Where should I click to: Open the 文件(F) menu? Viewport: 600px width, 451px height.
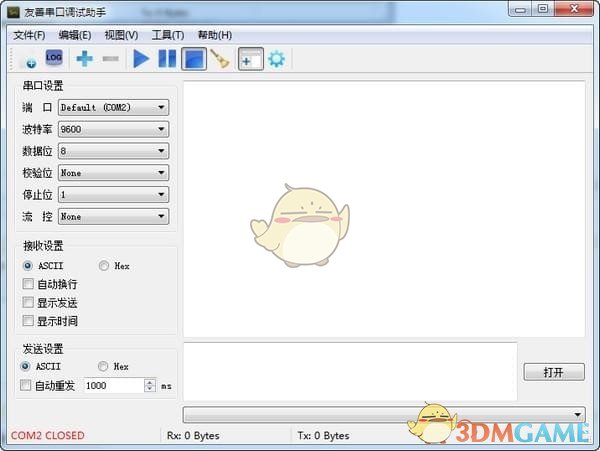[x=29, y=35]
